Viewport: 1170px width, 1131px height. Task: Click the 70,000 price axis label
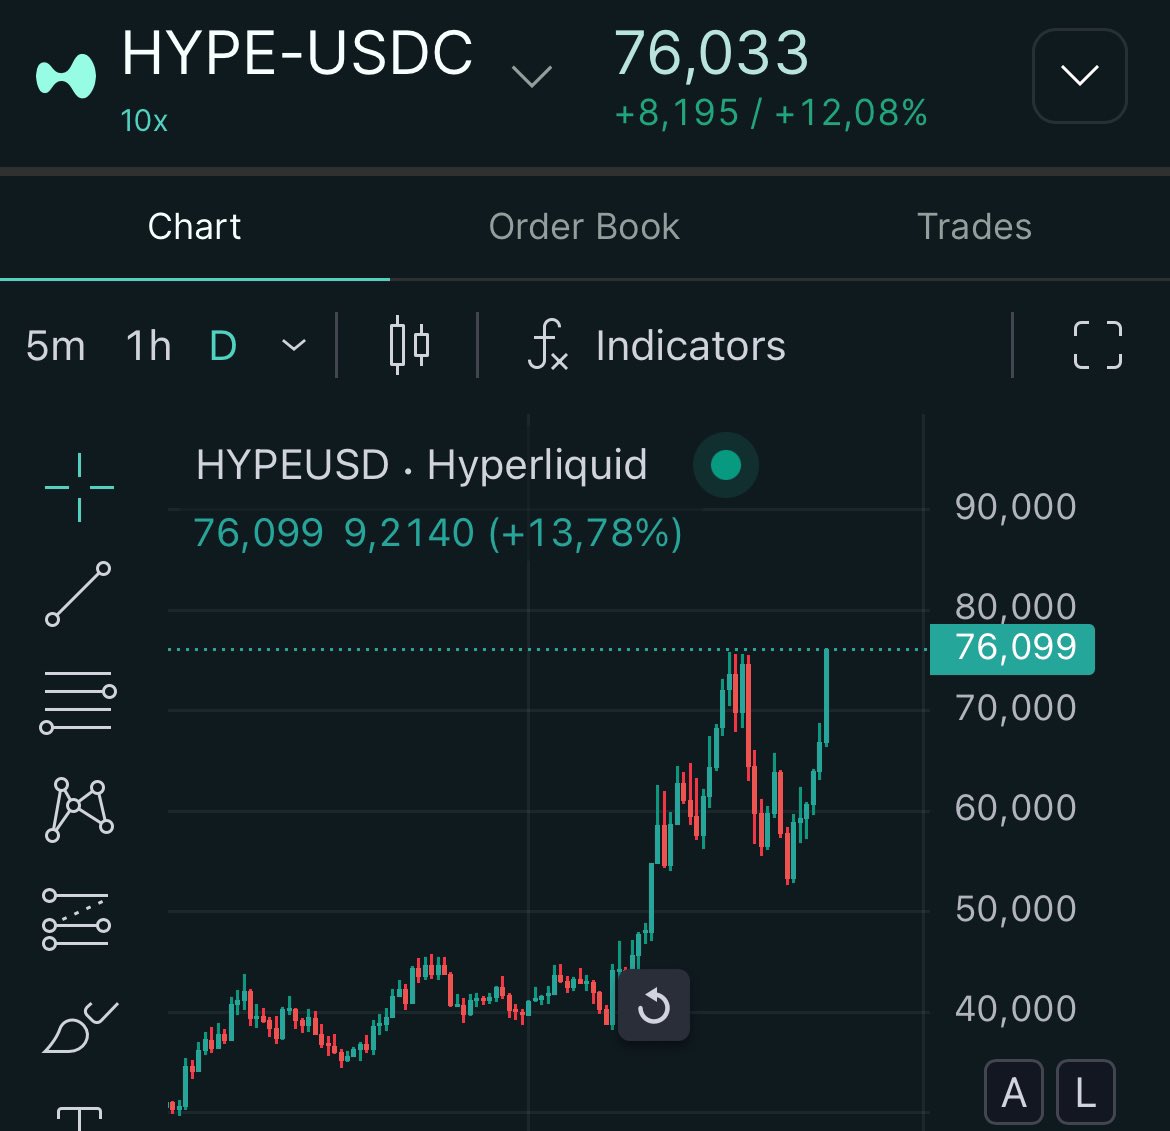point(1016,707)
